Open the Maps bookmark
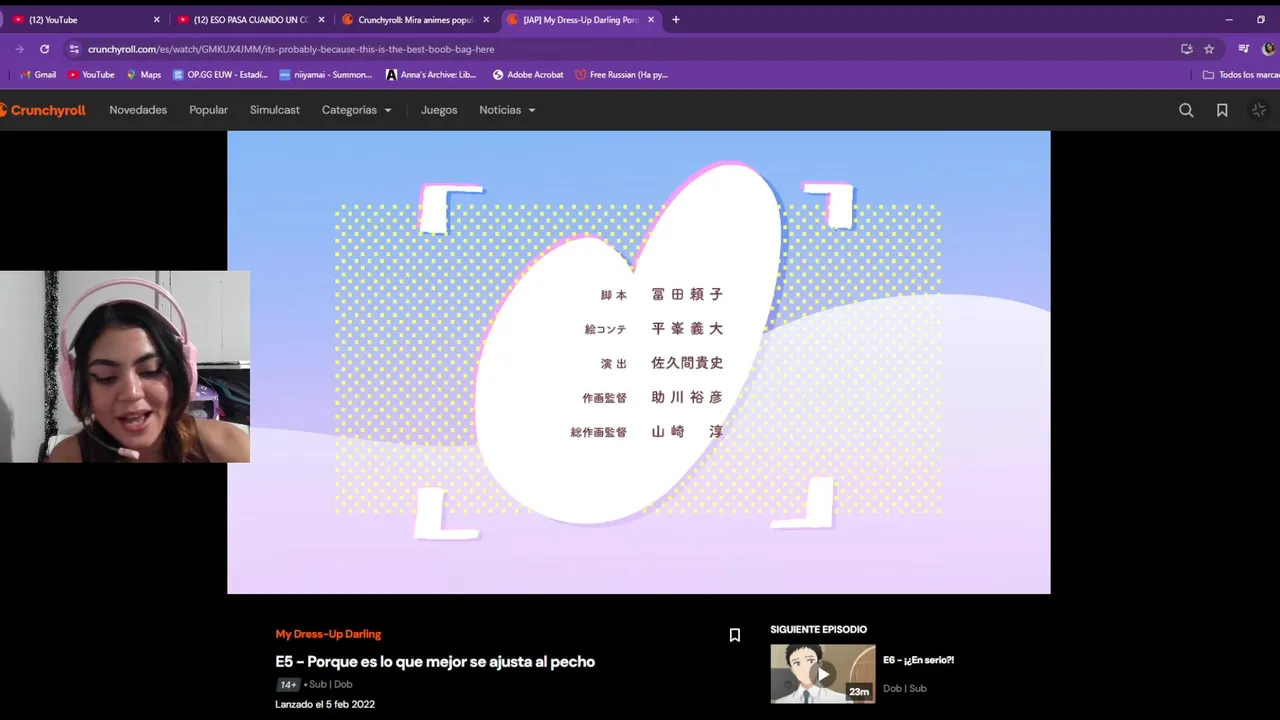The height and width of the screenshot is (720, 1280). [x=143, y=74]
